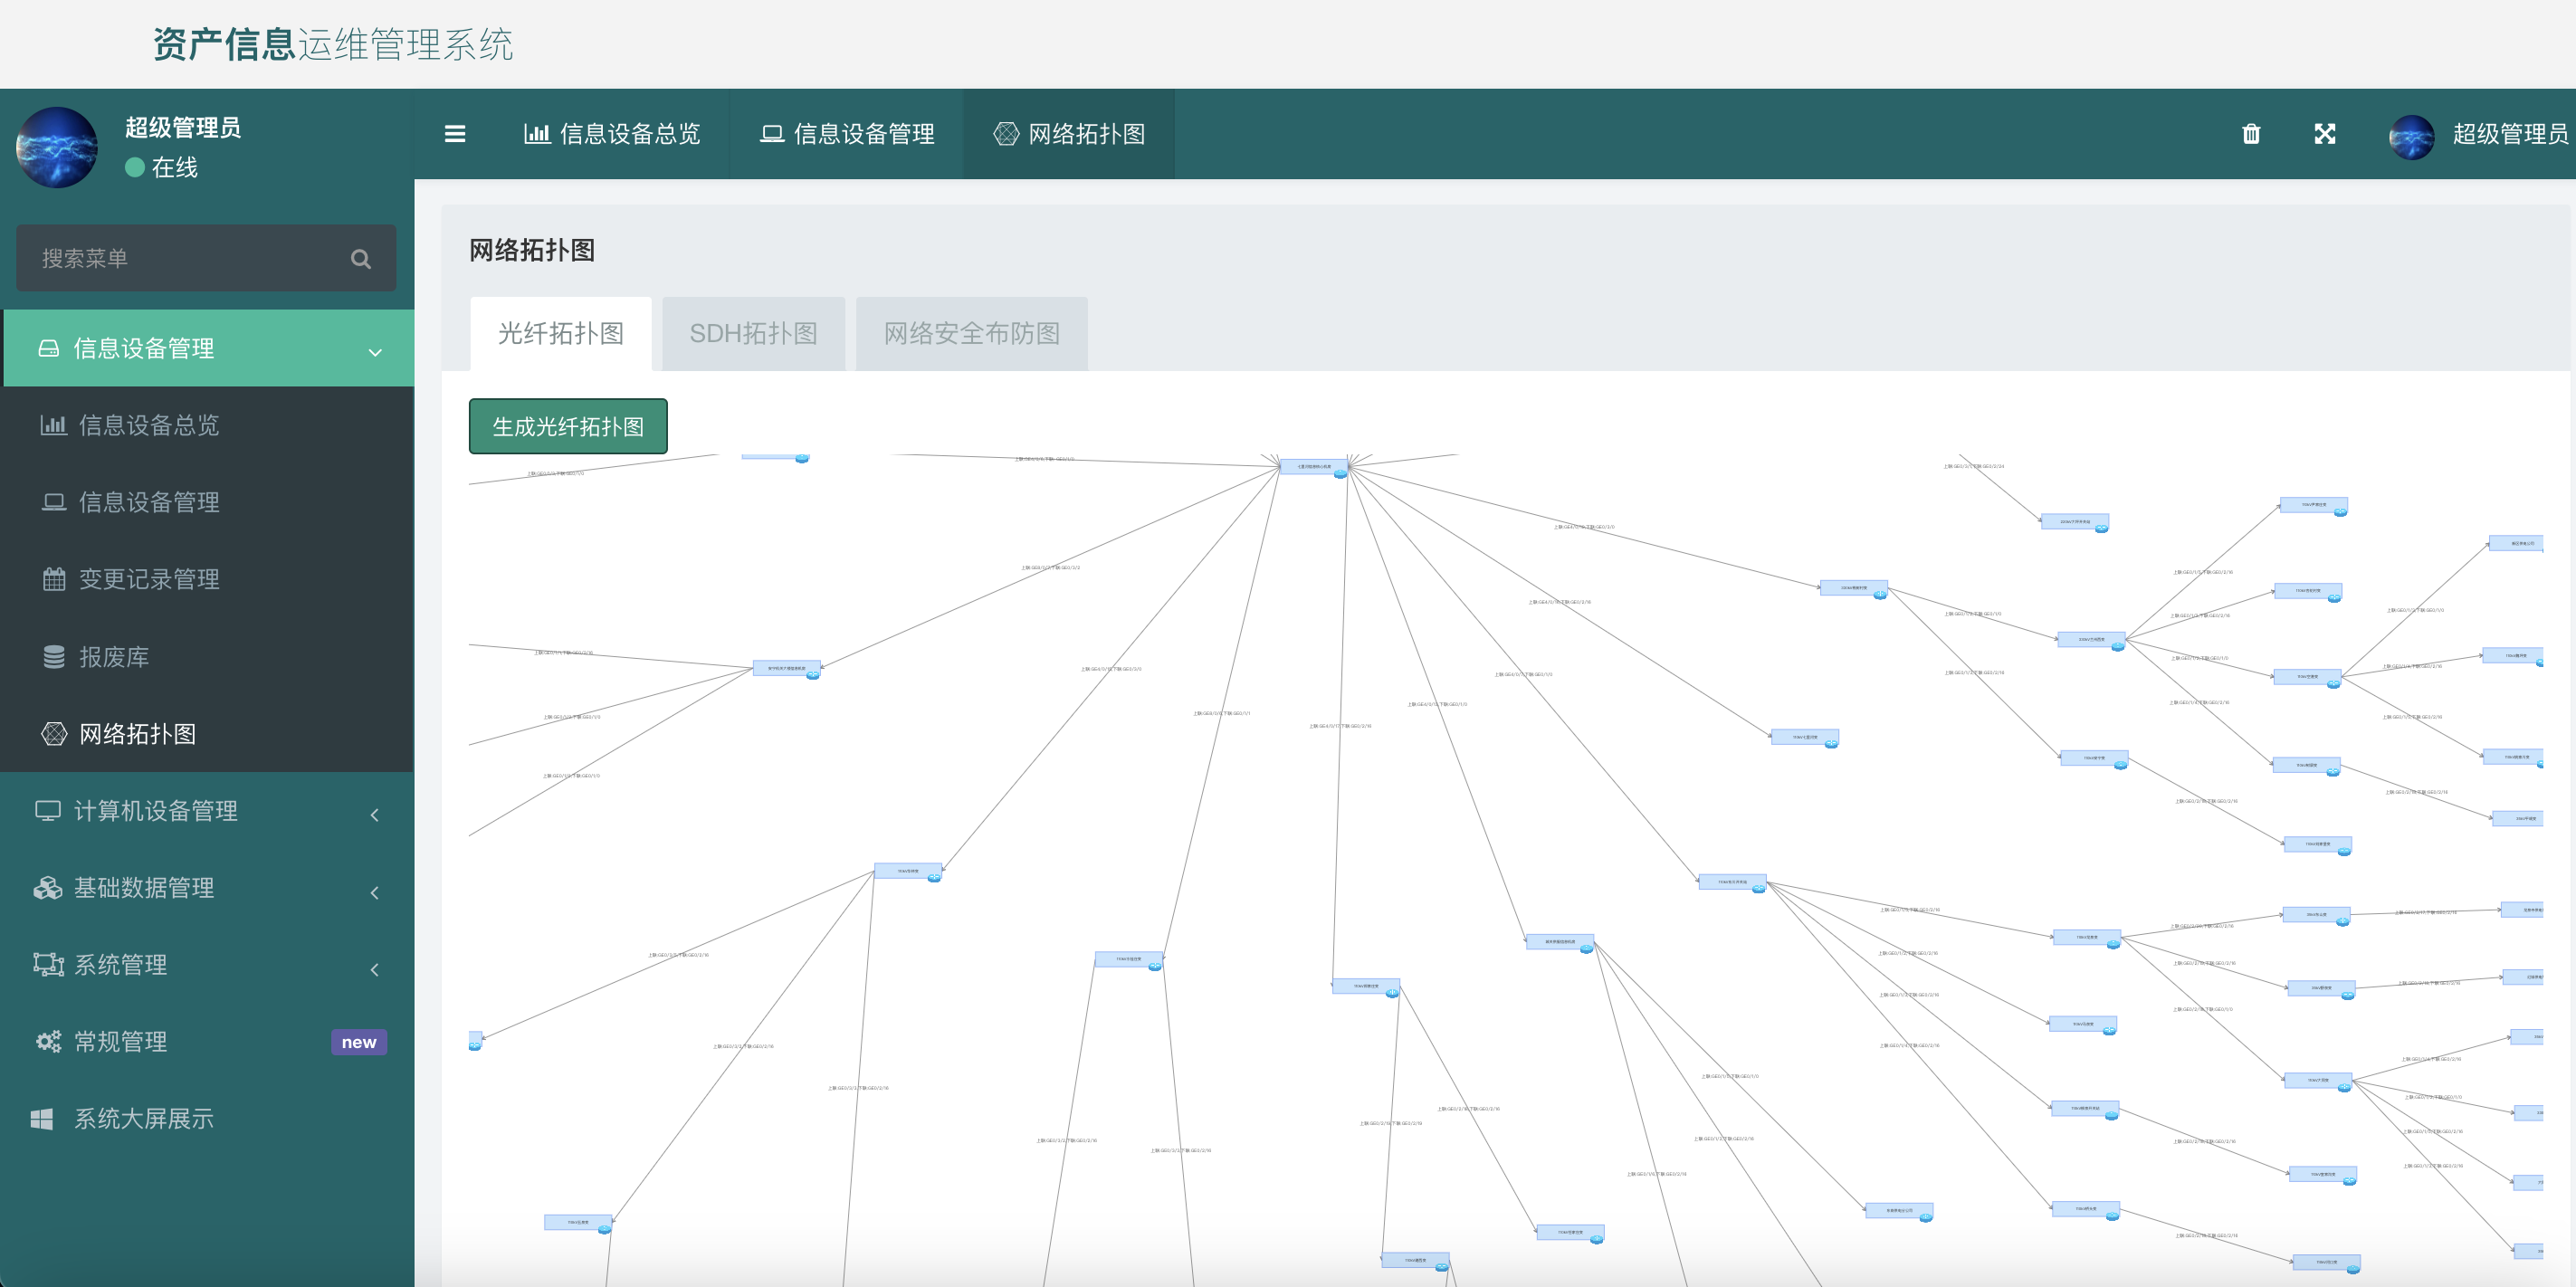Switch to 信息设备总览 top navigation tab
This screenshot has height=1287, width=2576.
pyautogui.click(x=612, y=134)
